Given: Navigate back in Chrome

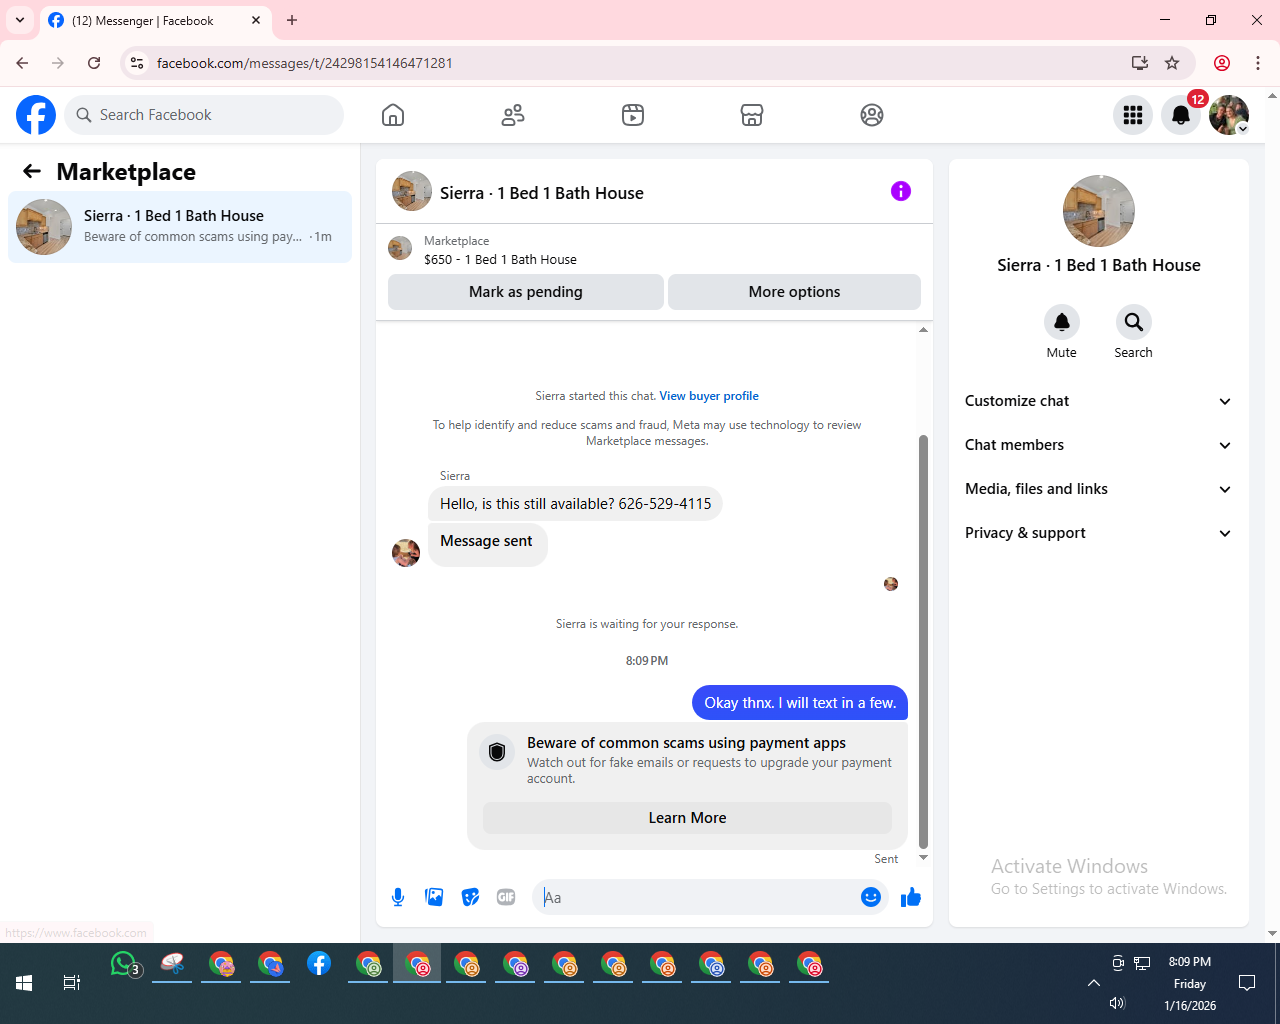Looking at the screenshot, I should coord(22,63).
